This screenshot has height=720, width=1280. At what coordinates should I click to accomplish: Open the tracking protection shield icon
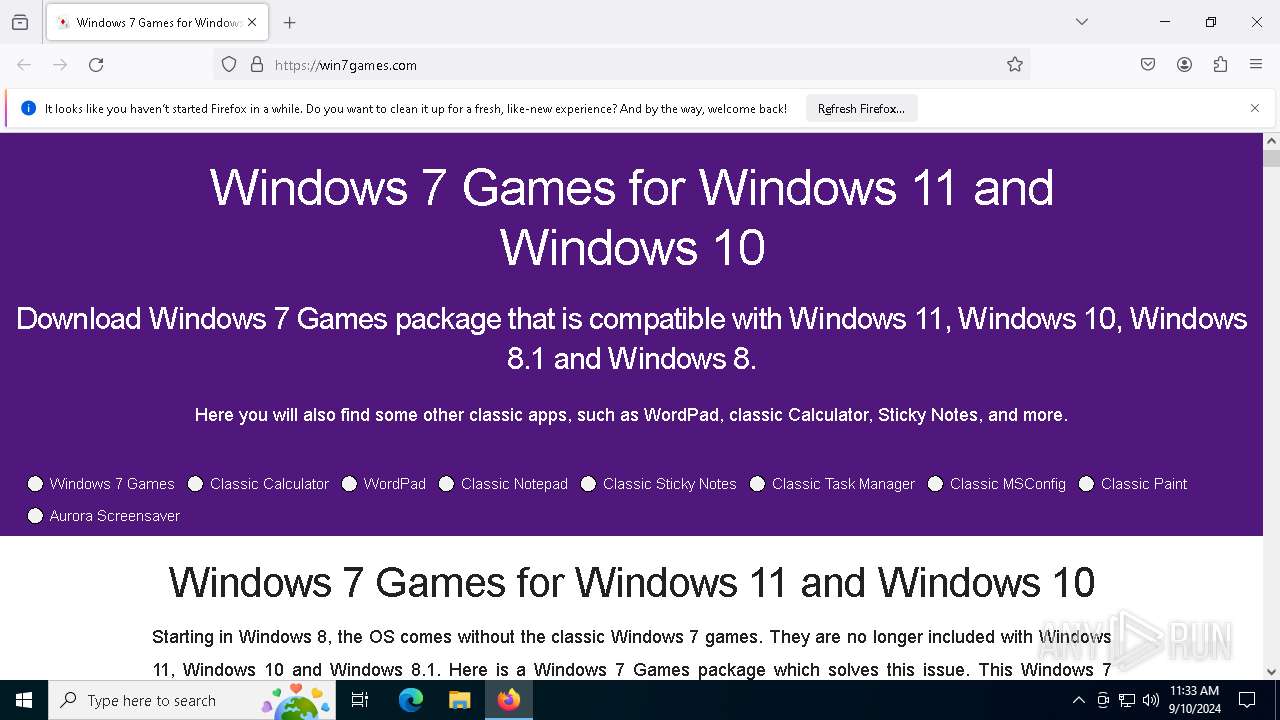229,65
